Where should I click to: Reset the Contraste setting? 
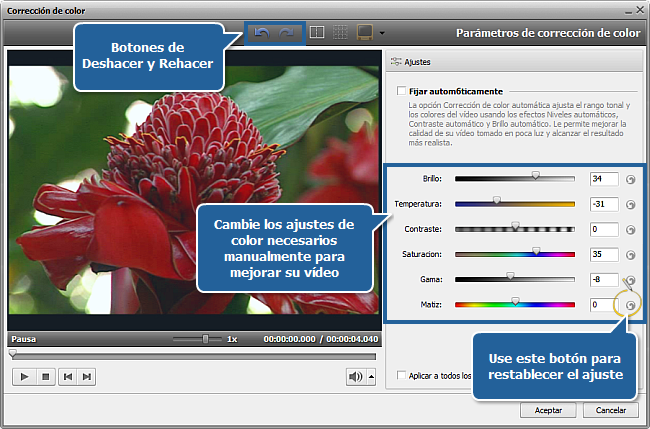[x=631, y=229]
